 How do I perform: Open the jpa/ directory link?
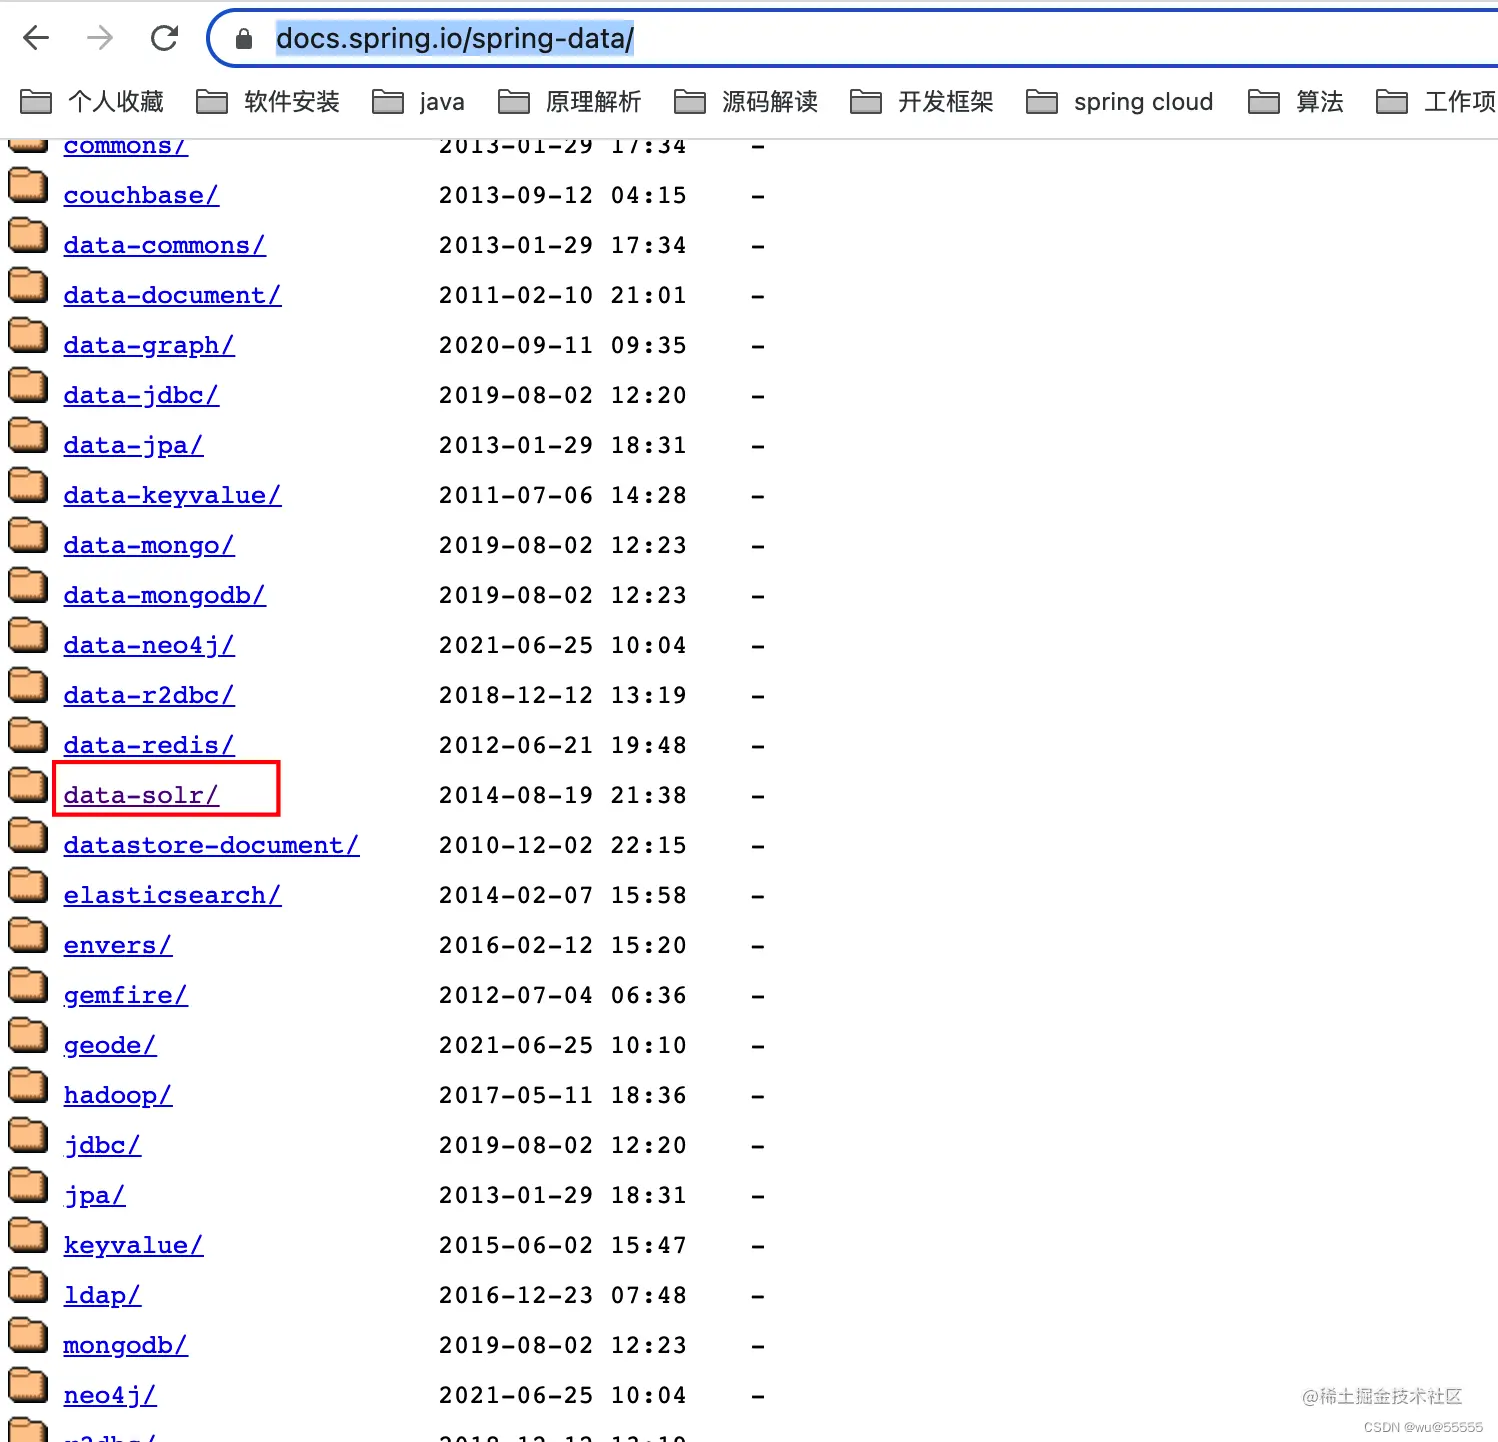coord(94,1195)
